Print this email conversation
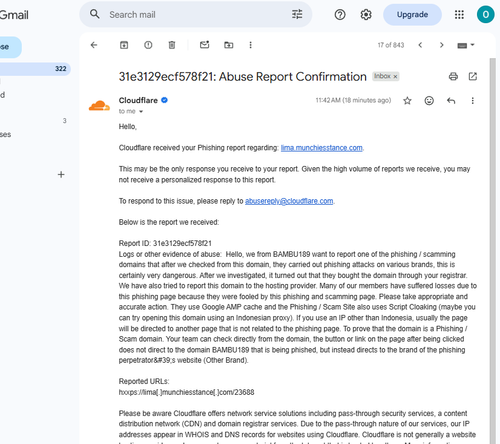Screen dimensions: 500x444 coord(453,76)
